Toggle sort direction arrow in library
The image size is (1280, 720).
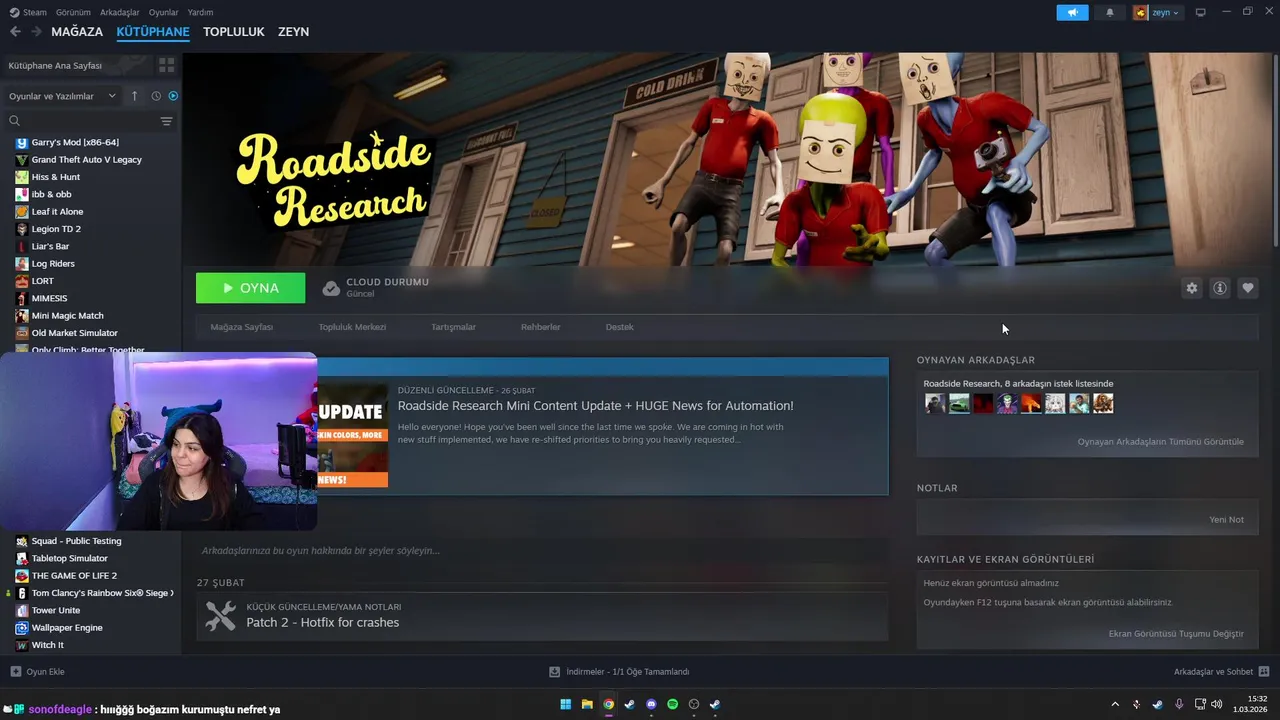[x=135, y=96]
